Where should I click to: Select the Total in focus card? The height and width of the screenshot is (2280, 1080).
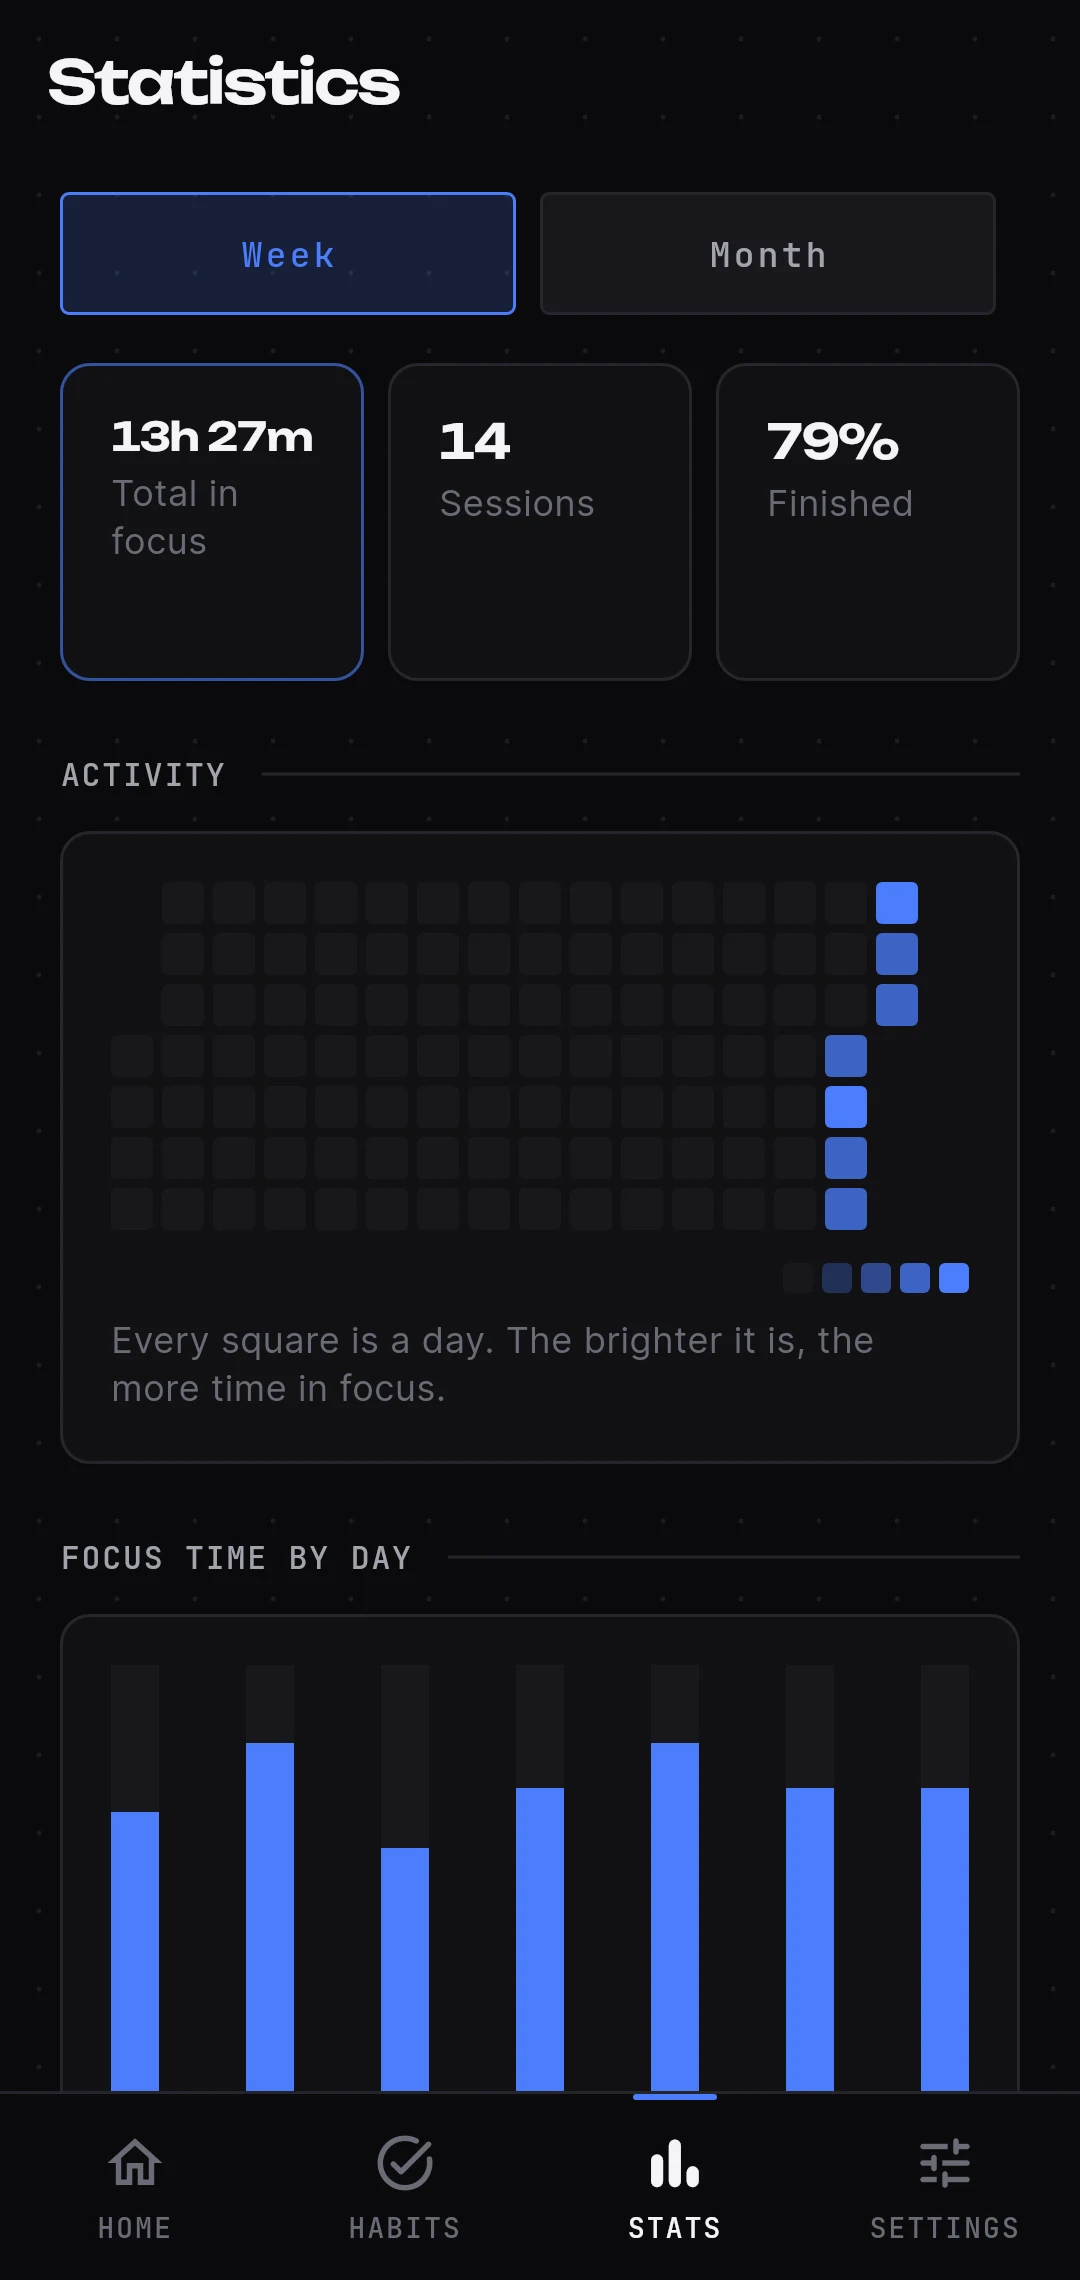[x=212, y=522]
